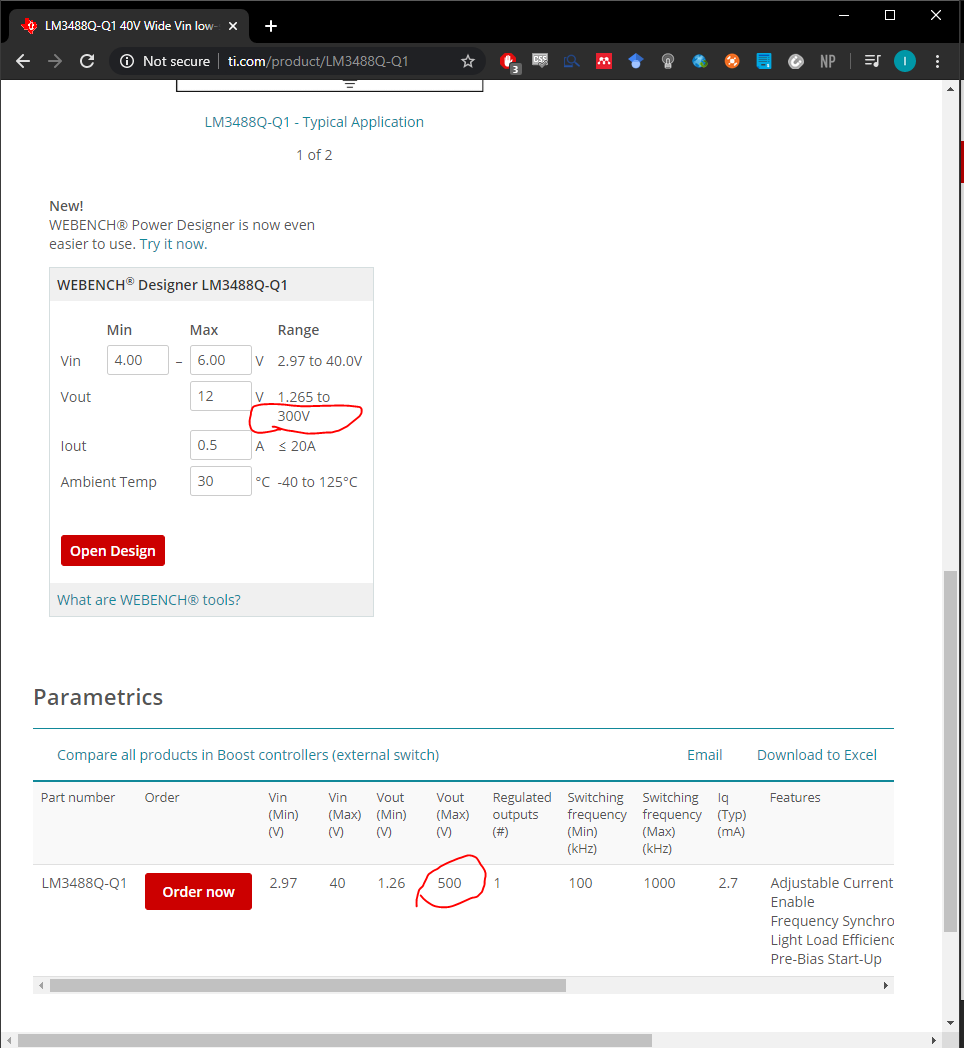
Task: Open the Chrome three-dot menu
Action: tap(937, 61)
